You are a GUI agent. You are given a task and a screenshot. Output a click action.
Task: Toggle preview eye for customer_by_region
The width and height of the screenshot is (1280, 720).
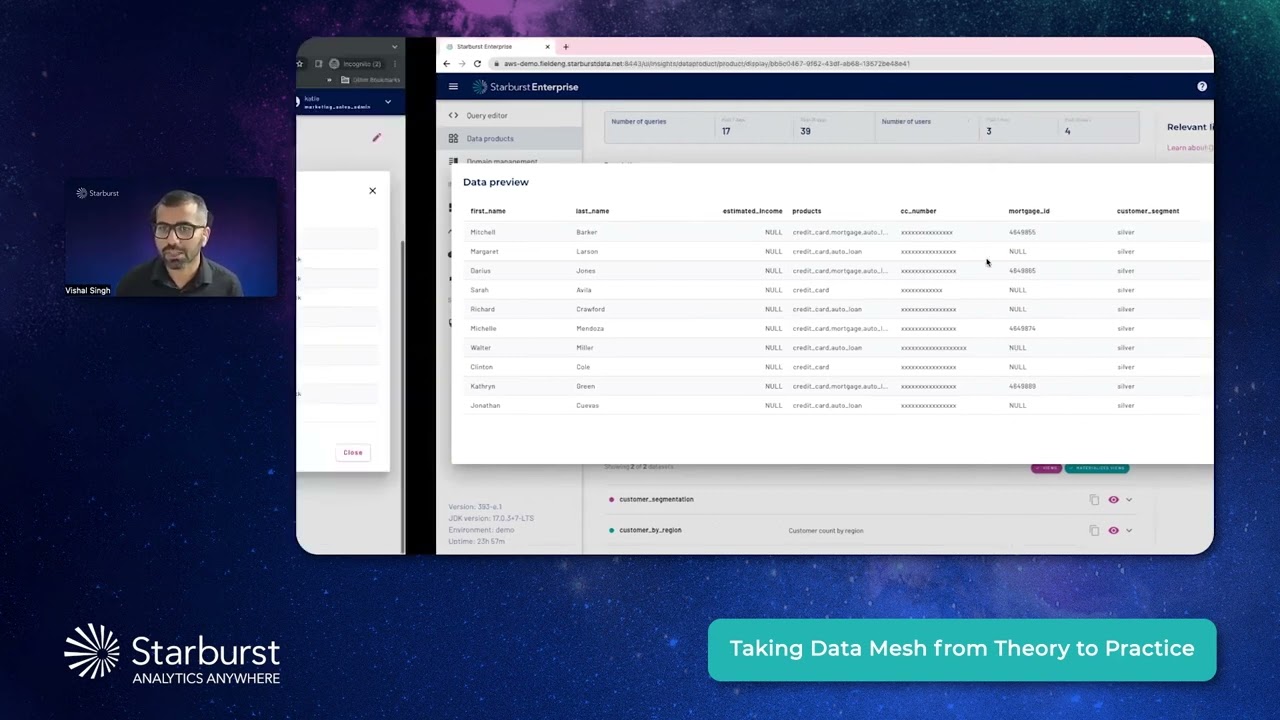(x=1113, y=530)
